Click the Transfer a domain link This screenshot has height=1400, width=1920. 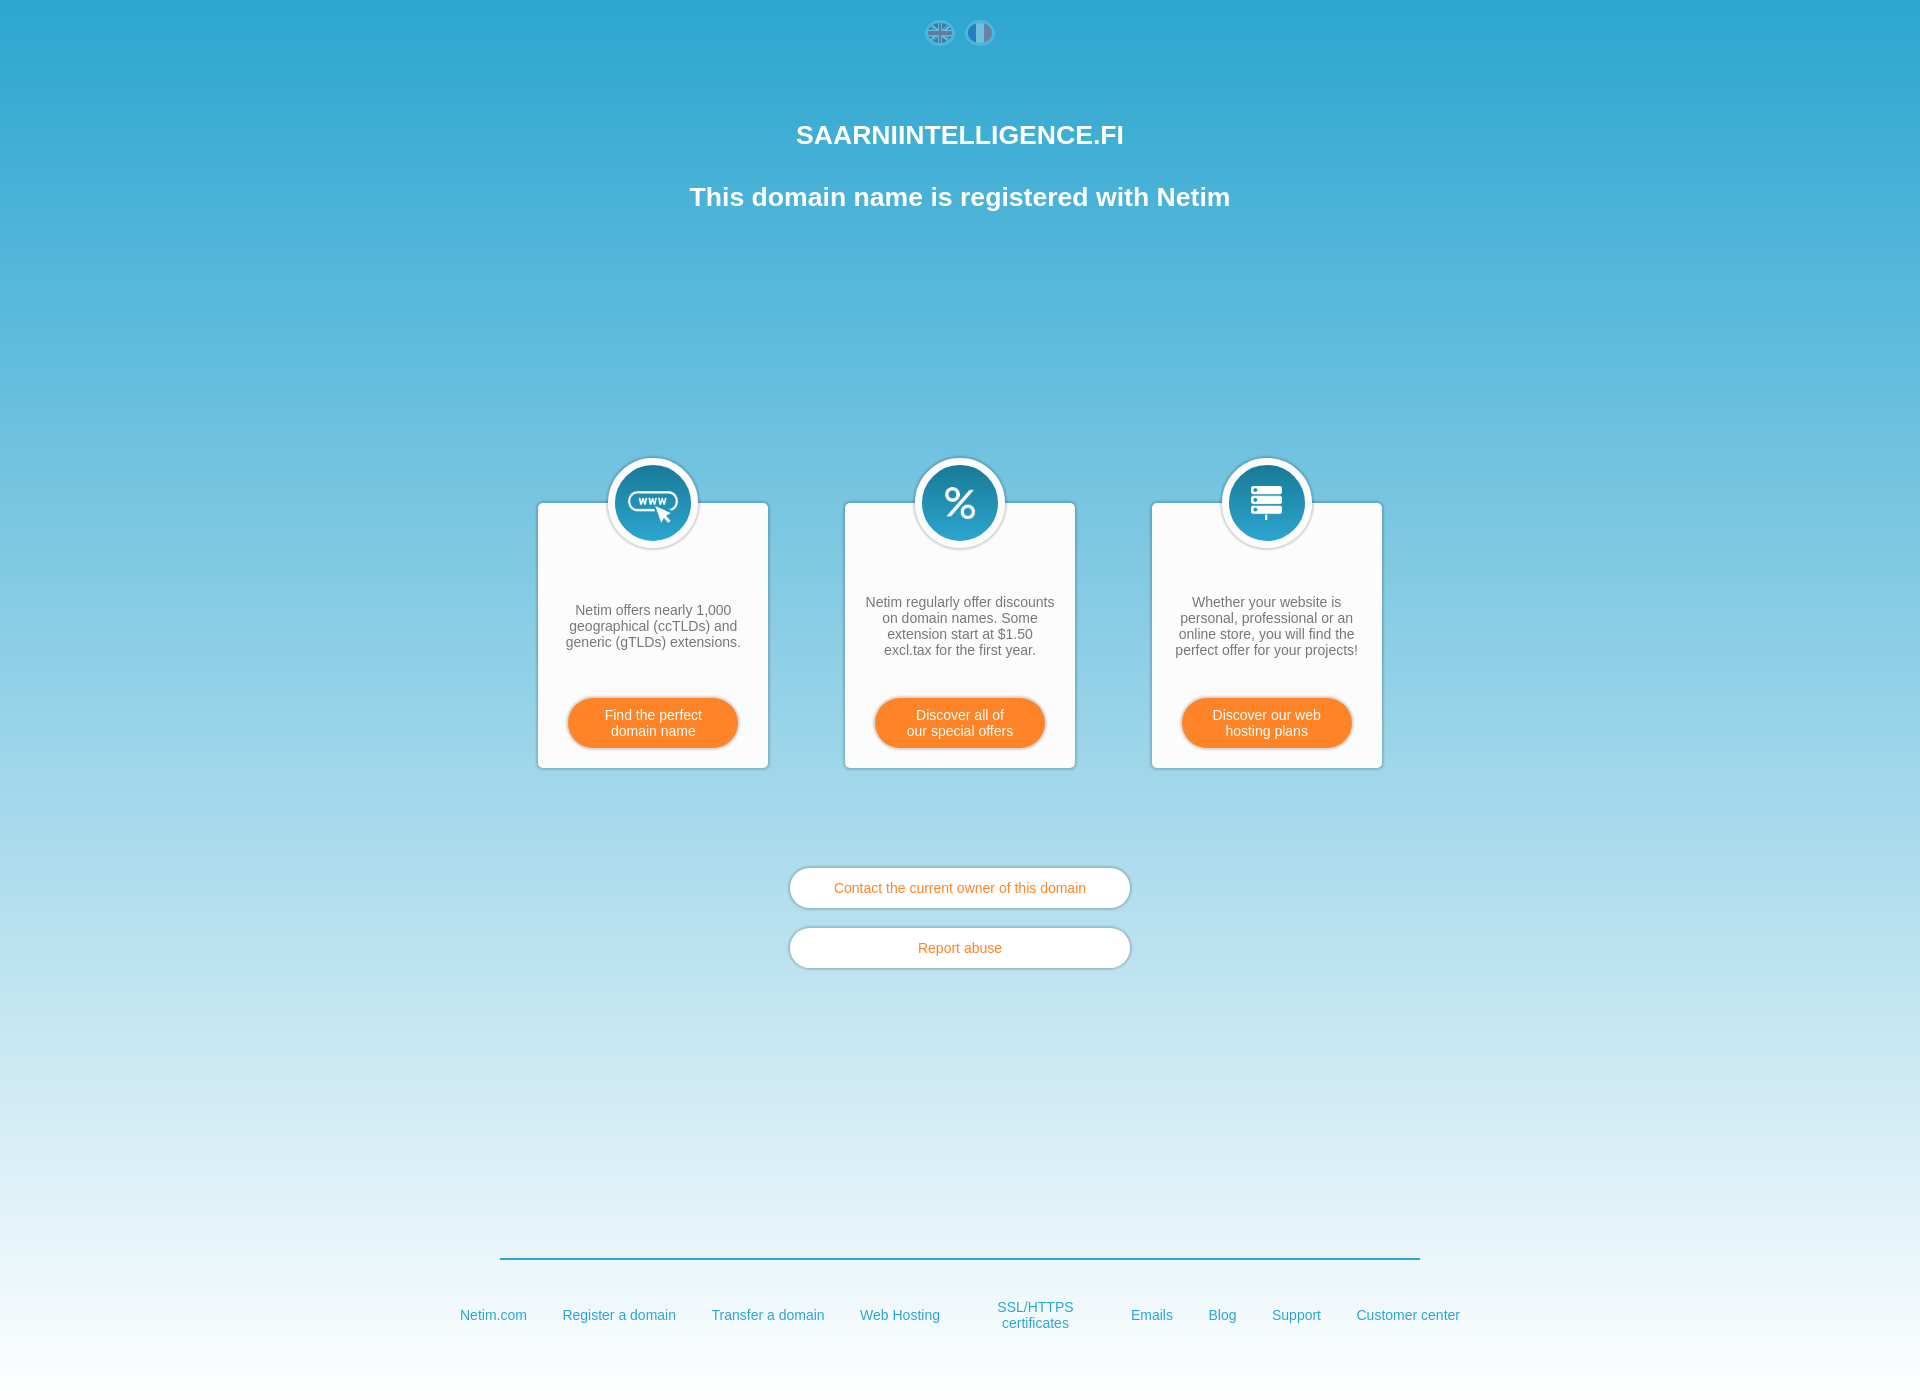pyautogui.click(x=766, y=1315)
